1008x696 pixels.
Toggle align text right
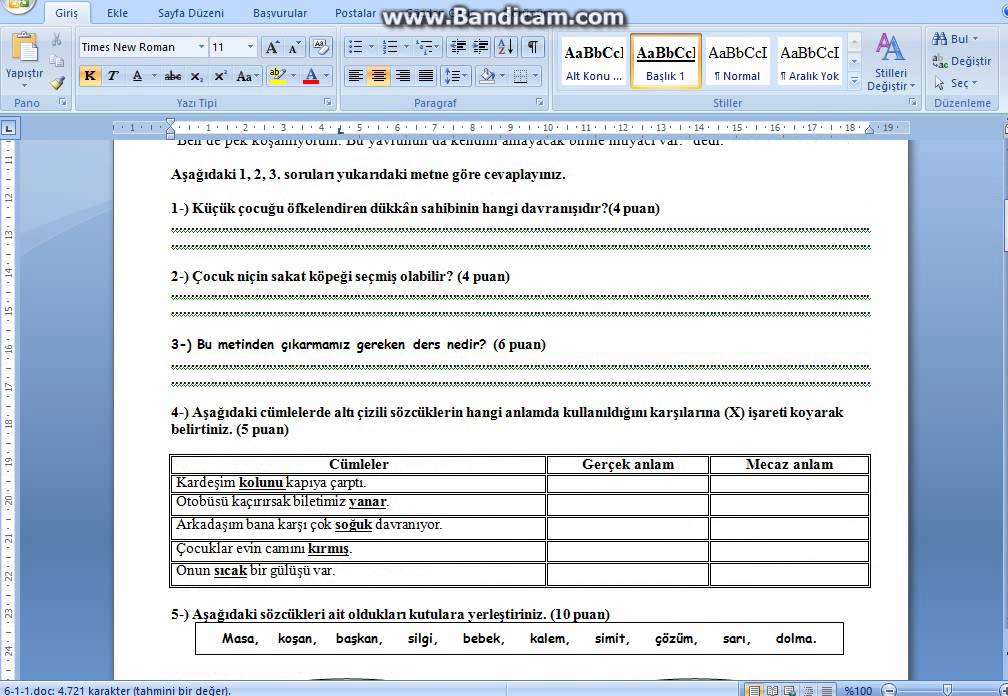coord(402,76)
